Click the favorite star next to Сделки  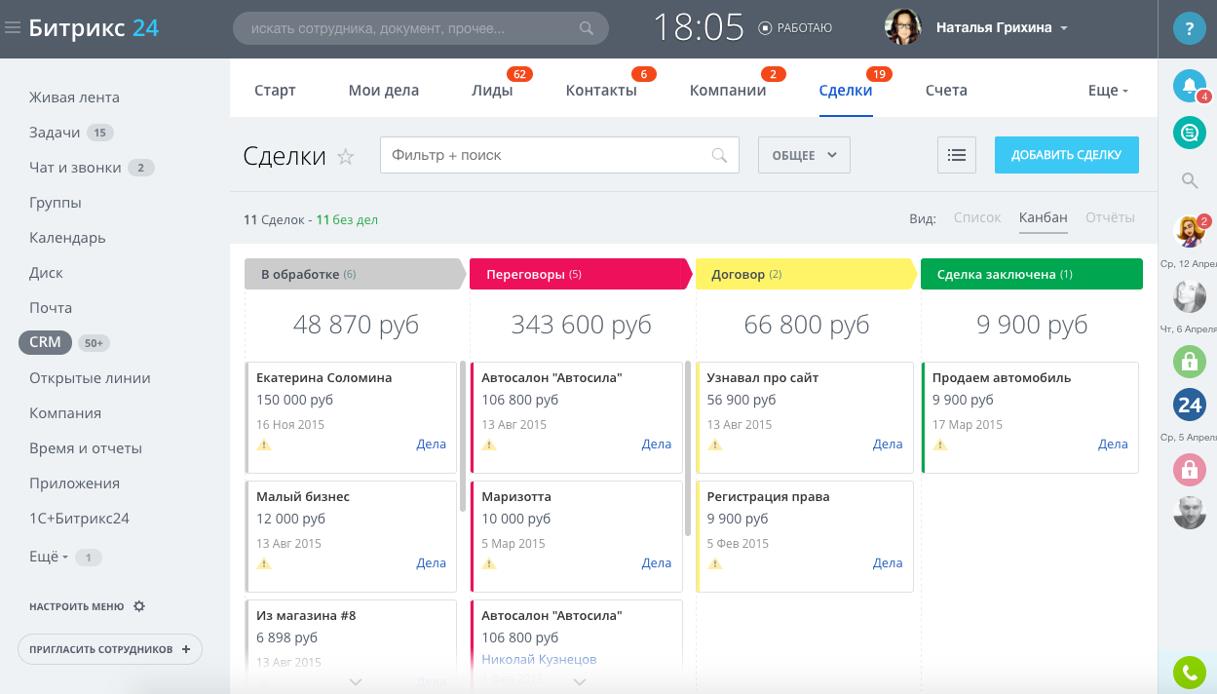[346, 156]
